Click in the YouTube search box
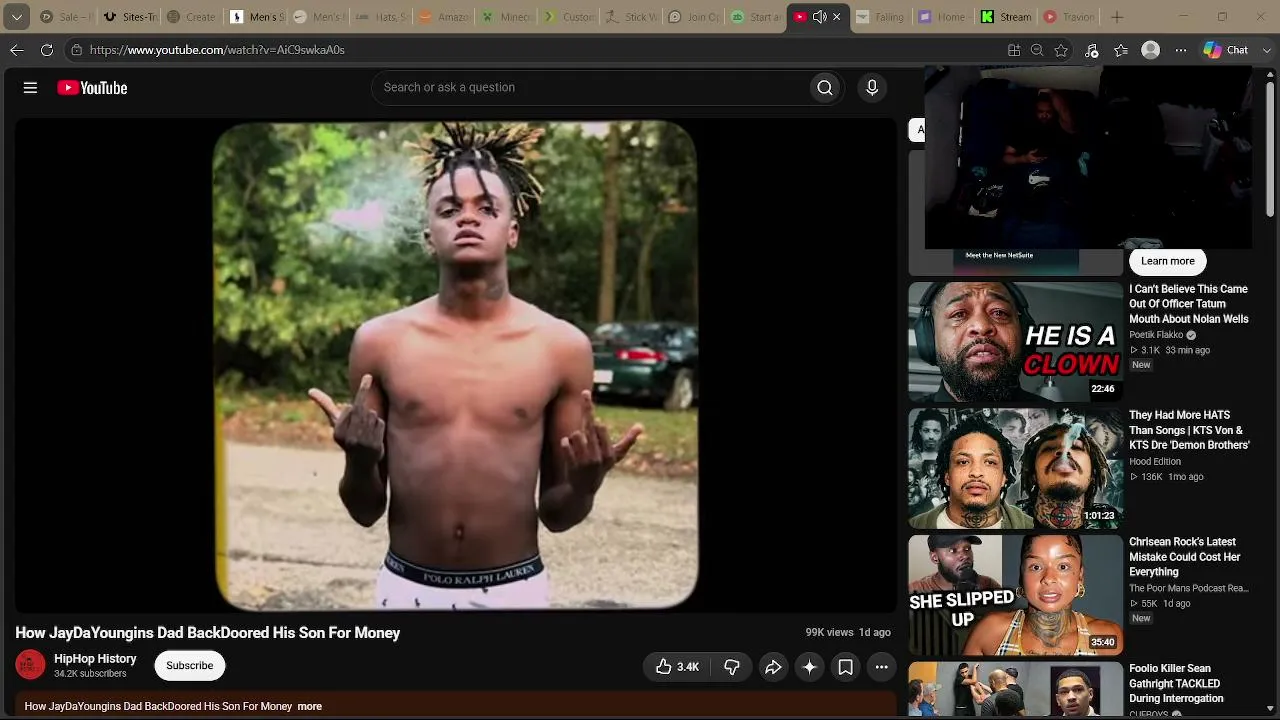The image size is (1280, 720). pos(590,88)
